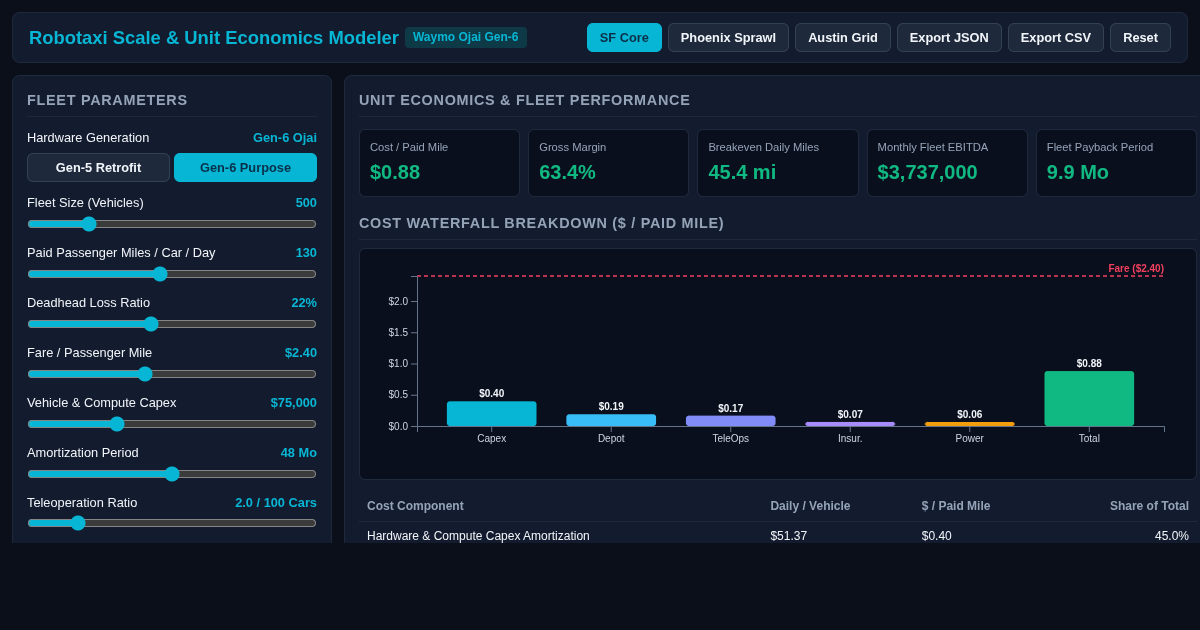Click the Gross Margin 63.4% card

608,163
